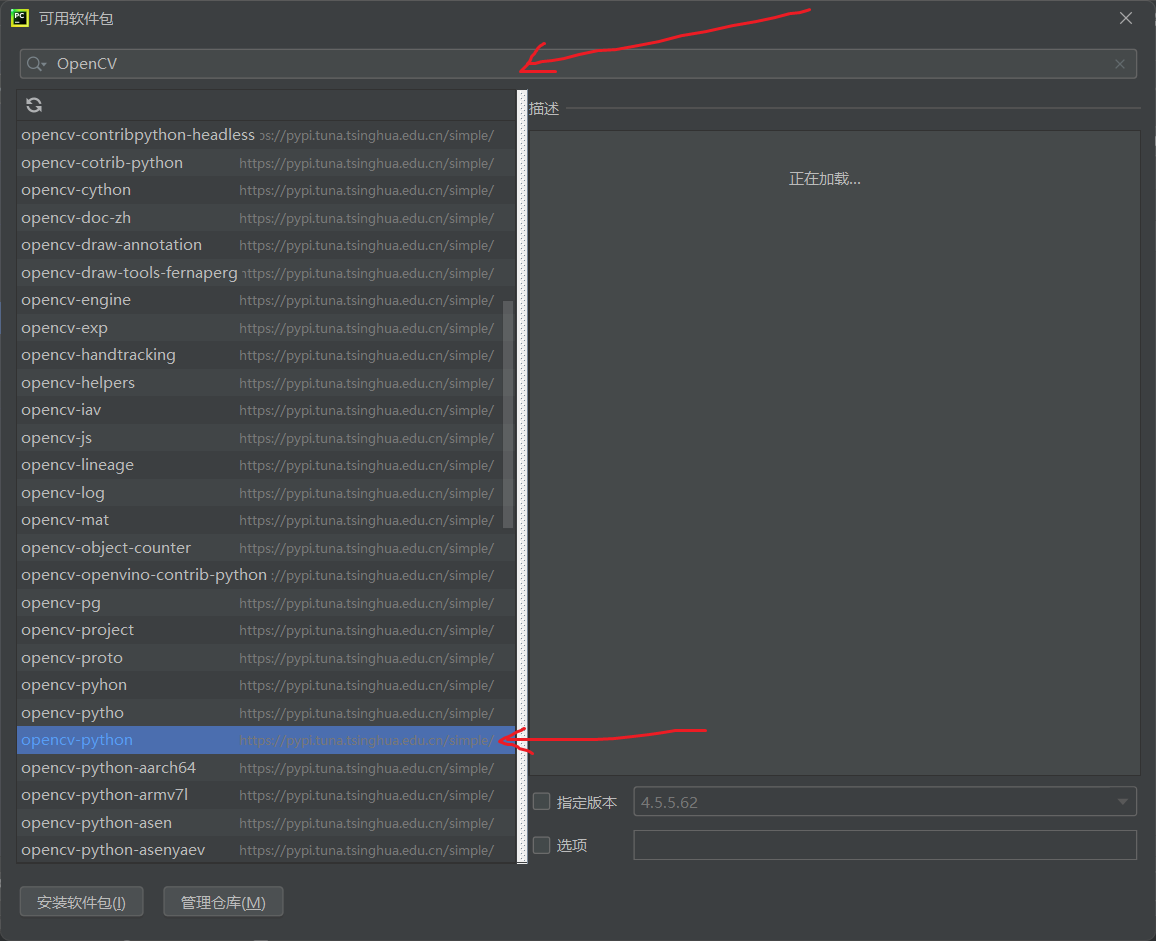Select opencv-python-armv7l package
Viewport: 1156px width, 941px height.
click(266, 795)
